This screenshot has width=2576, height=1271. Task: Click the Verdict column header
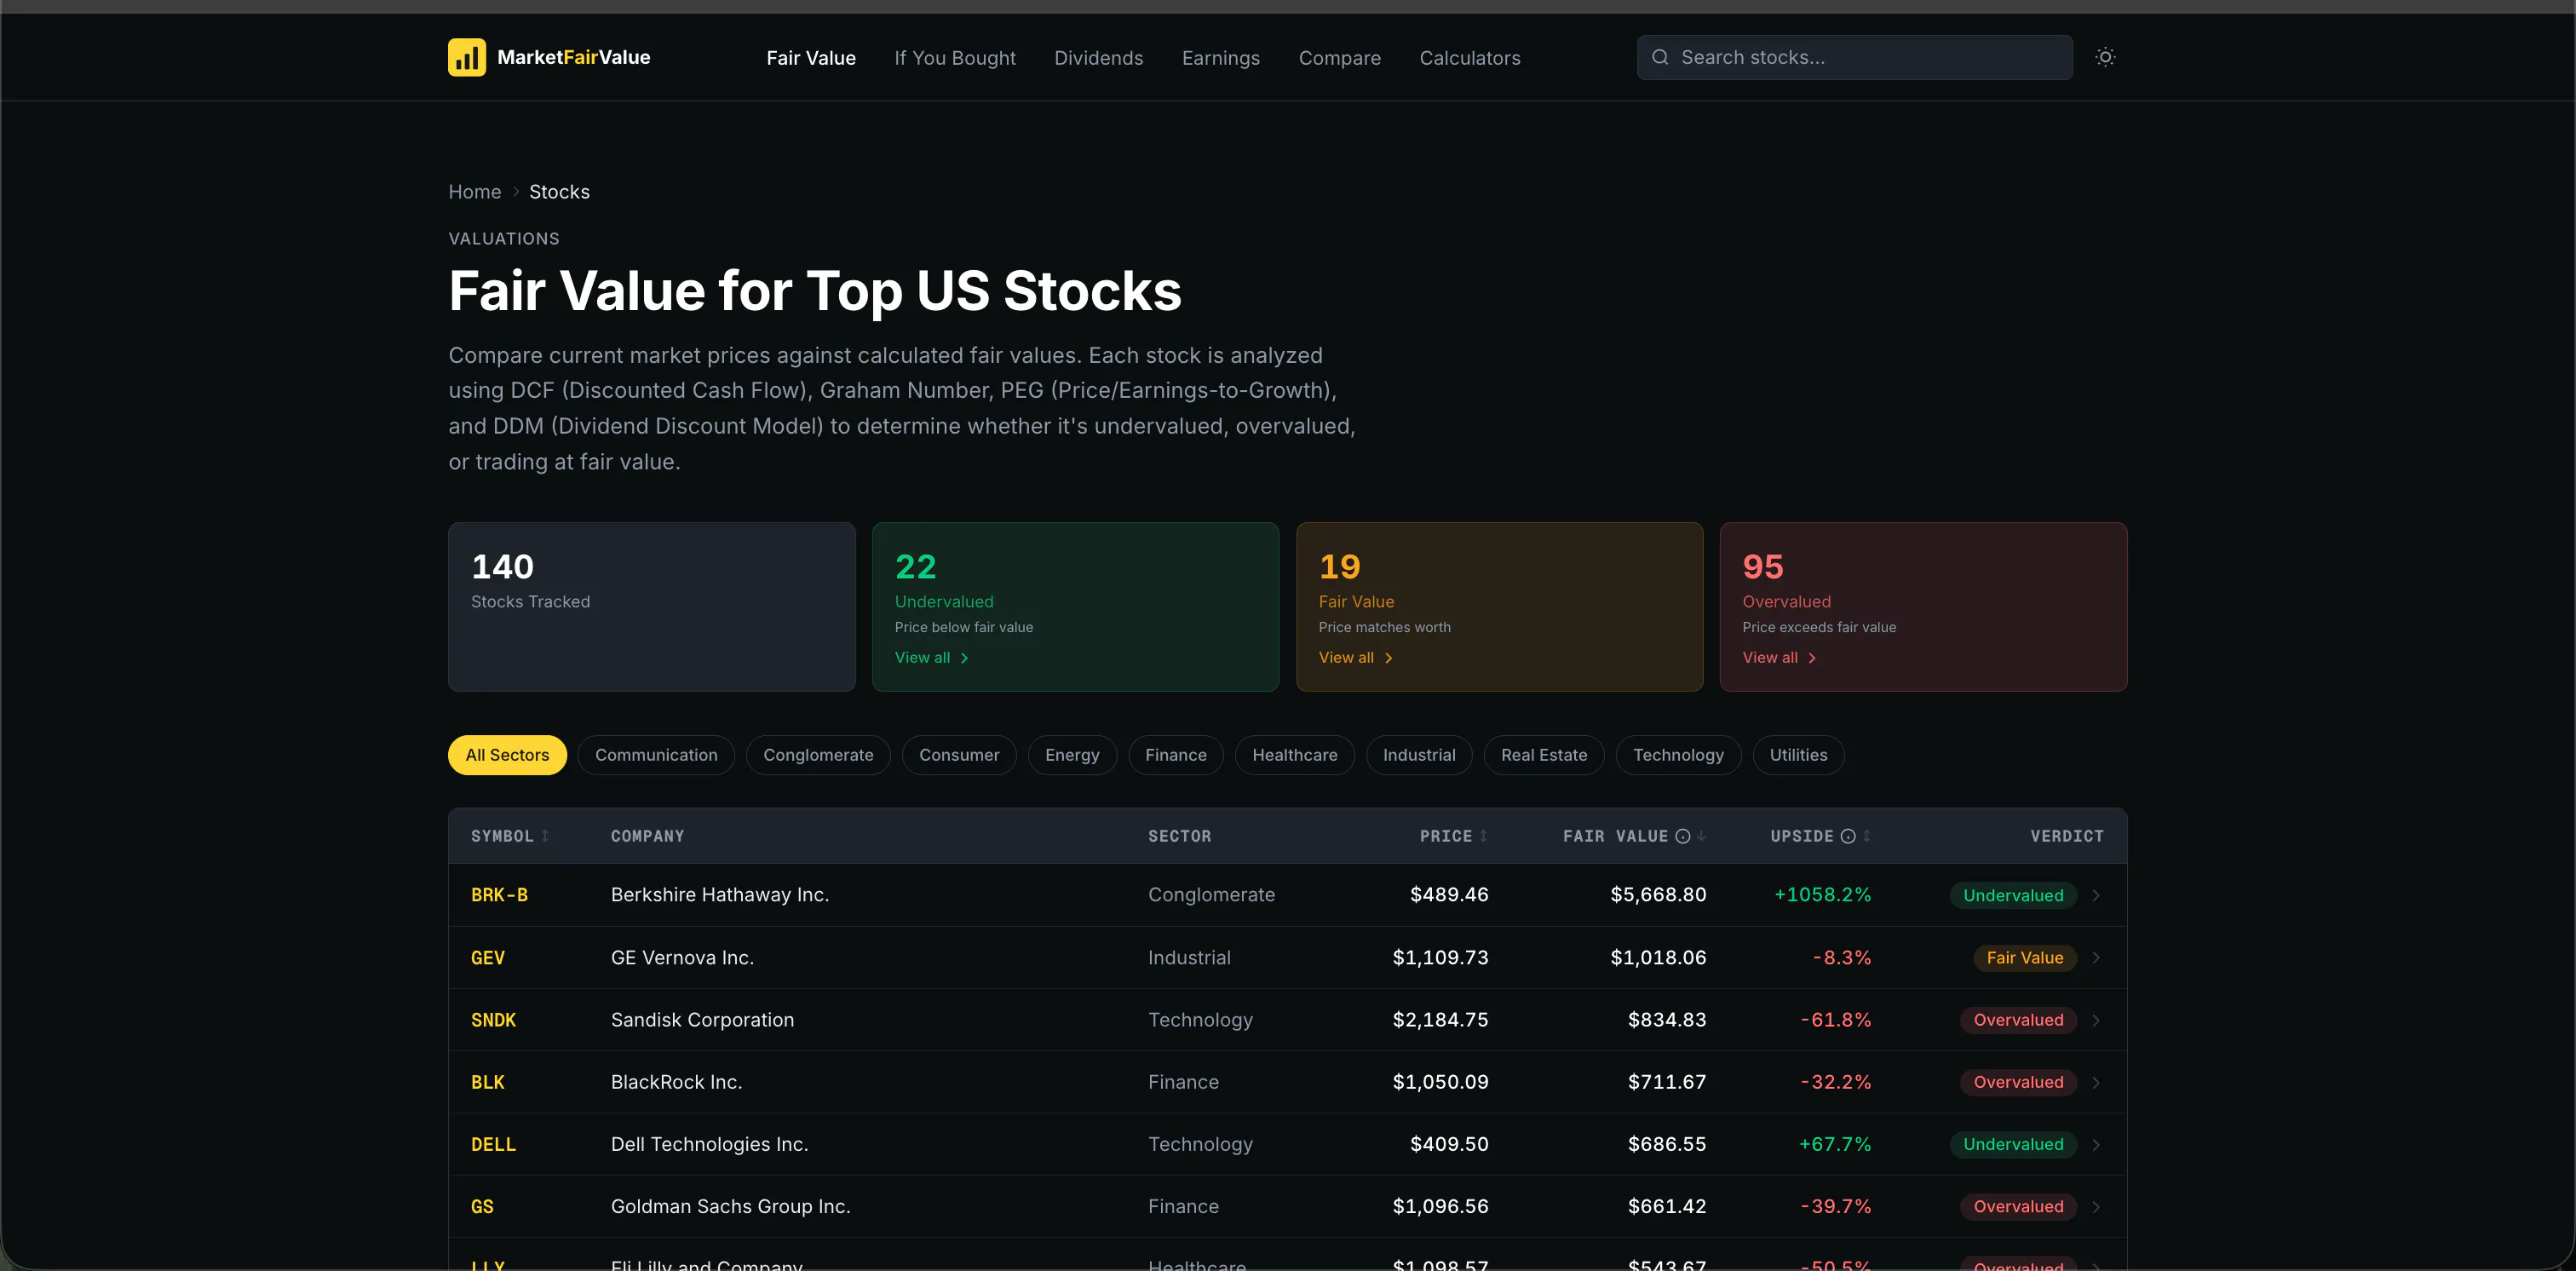[2067, 836]
